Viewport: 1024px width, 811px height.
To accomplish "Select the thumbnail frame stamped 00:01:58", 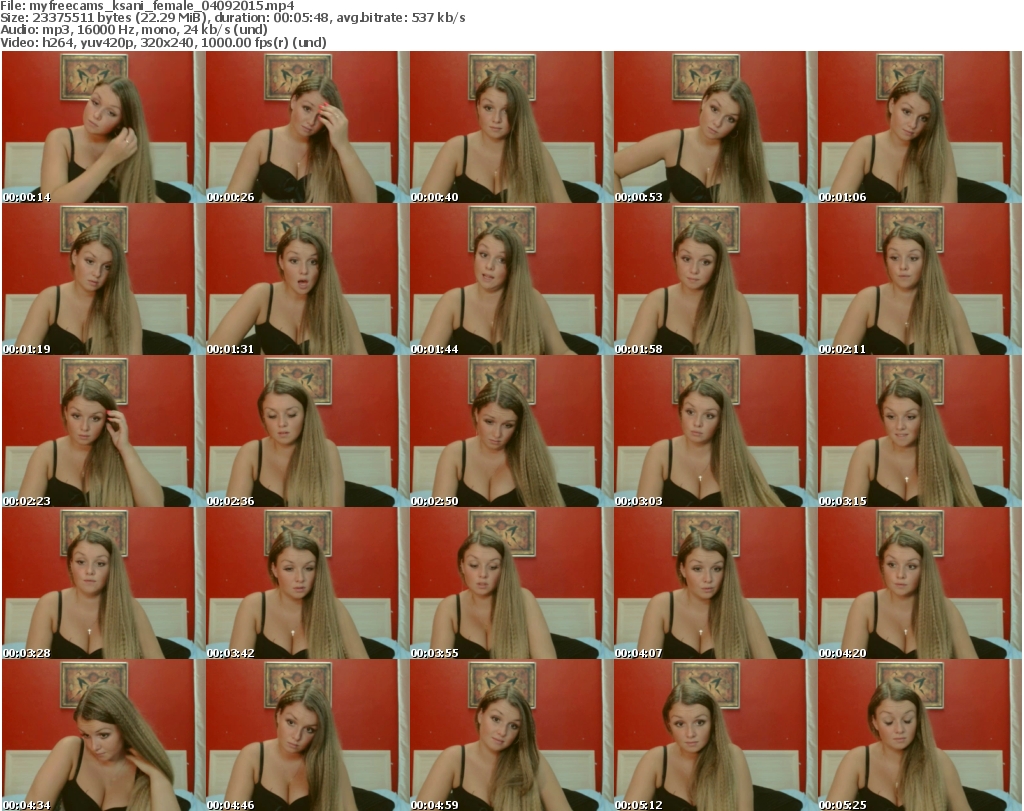I will click(714, 279).
